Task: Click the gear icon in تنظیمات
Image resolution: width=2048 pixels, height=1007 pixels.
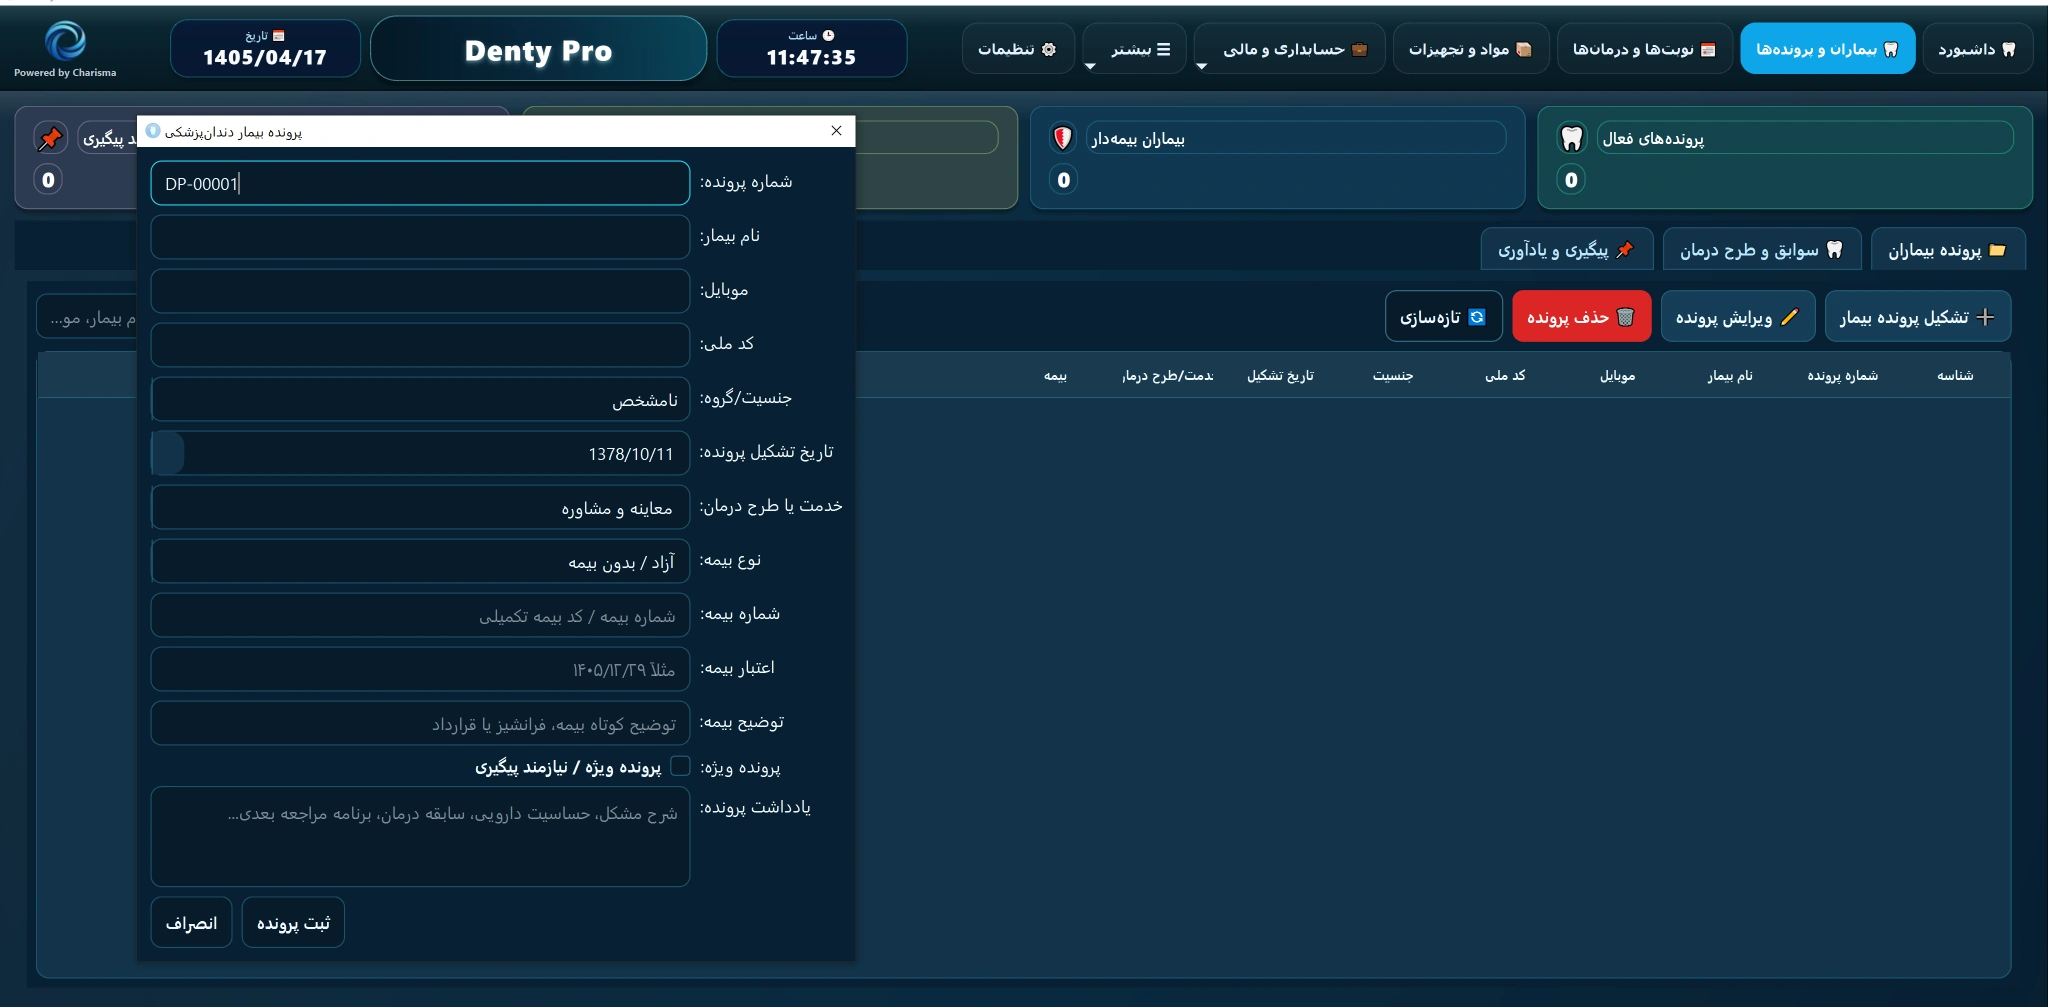Action: coord(1049,49)
